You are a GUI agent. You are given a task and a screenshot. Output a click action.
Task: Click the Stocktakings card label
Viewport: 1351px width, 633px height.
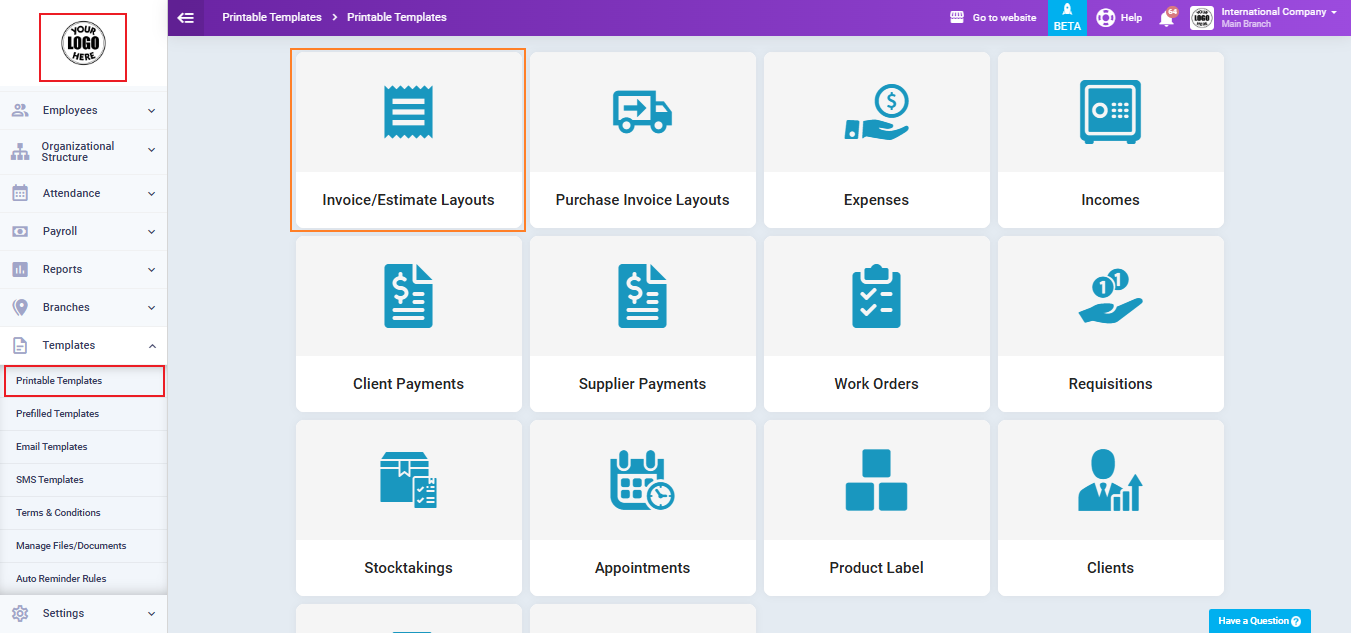point(408,568)
